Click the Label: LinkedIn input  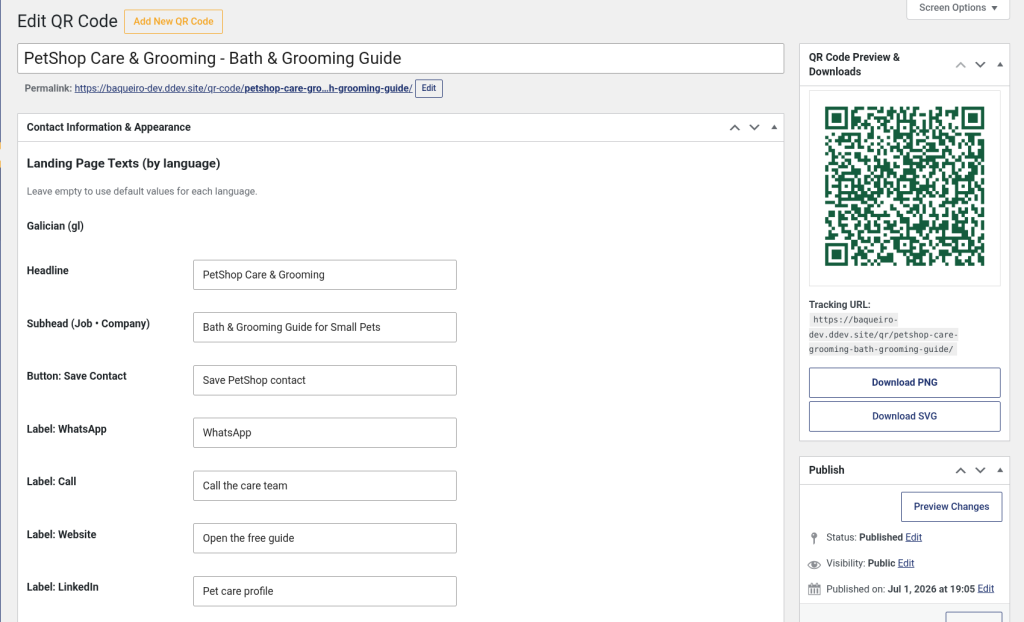point(325,591)
